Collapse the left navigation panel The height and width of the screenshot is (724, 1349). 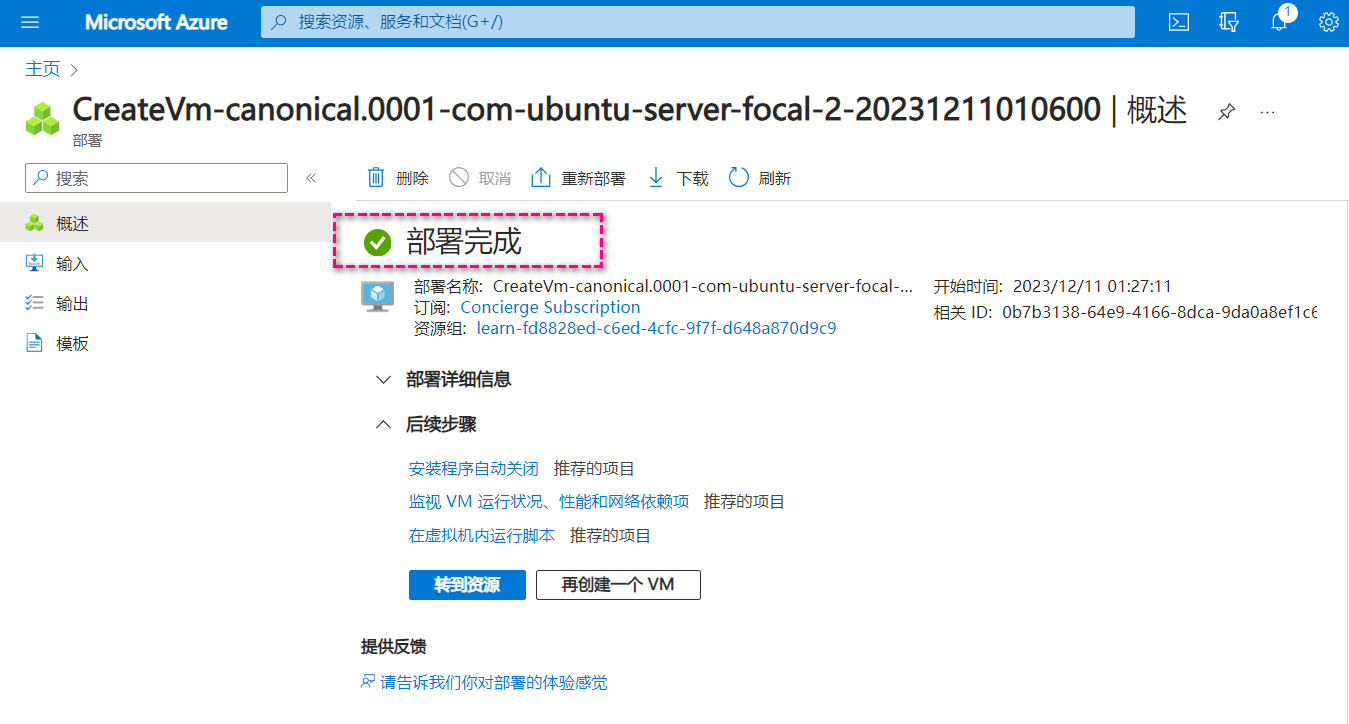(311, 178)
